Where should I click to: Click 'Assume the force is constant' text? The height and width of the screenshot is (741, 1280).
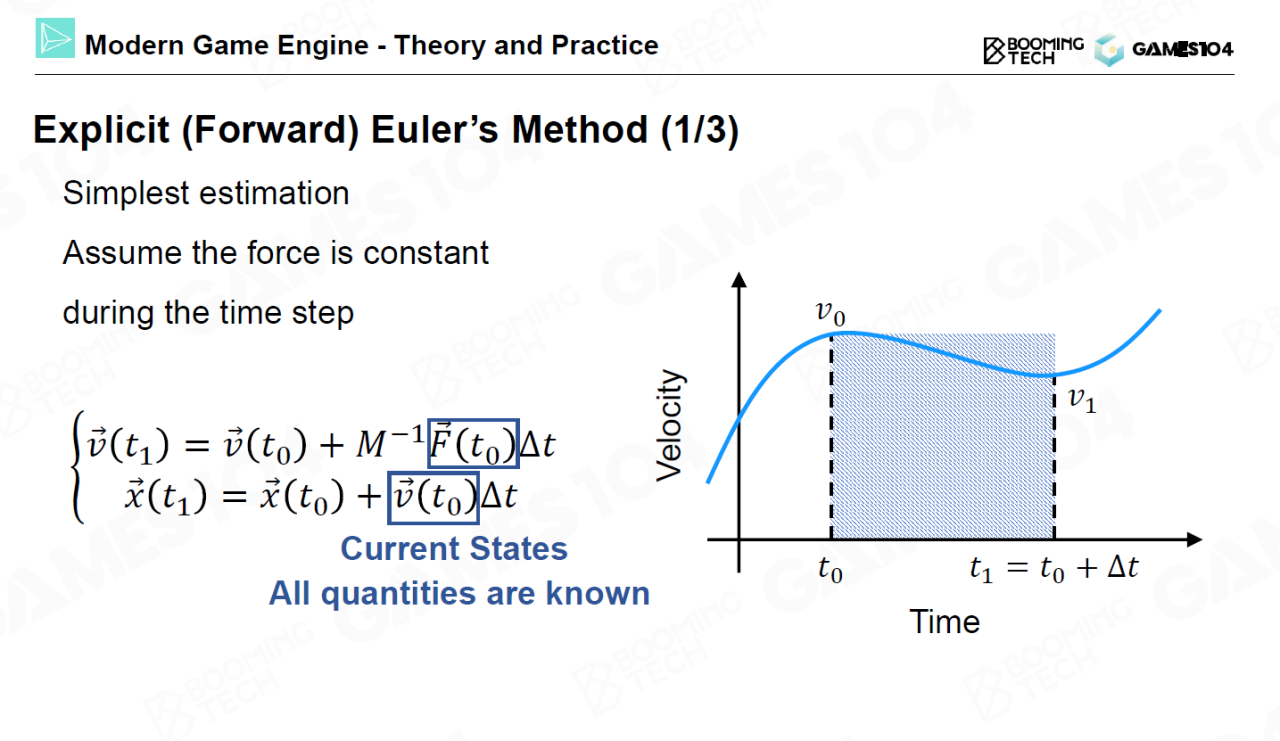276,253
